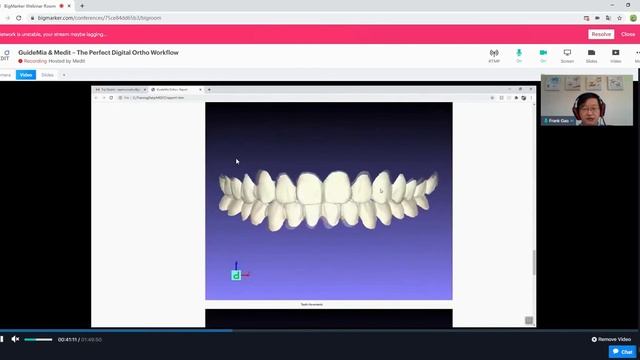Click the webinar title GuideMia & Medit
Screen dimensions: 640x360
click(98, 53)
